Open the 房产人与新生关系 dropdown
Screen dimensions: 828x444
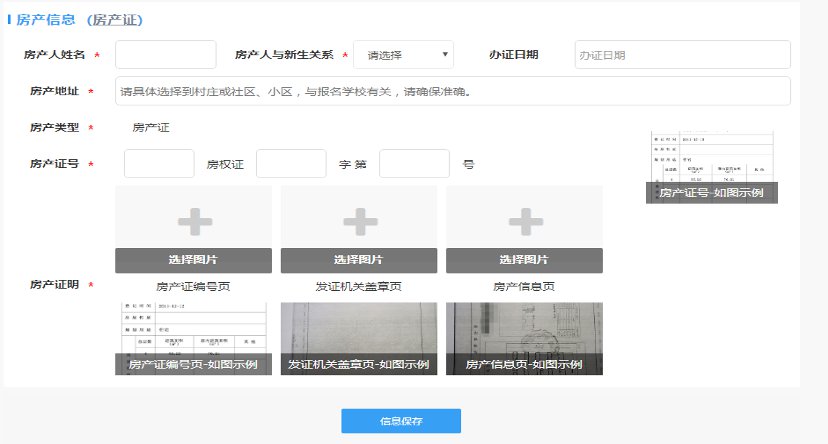(x=403, y=55)
